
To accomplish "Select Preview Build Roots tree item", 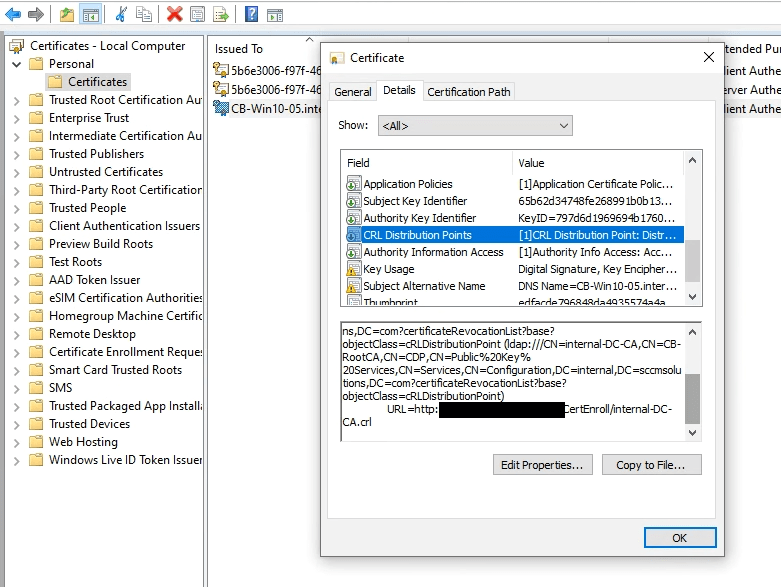I will coord(101,243).
